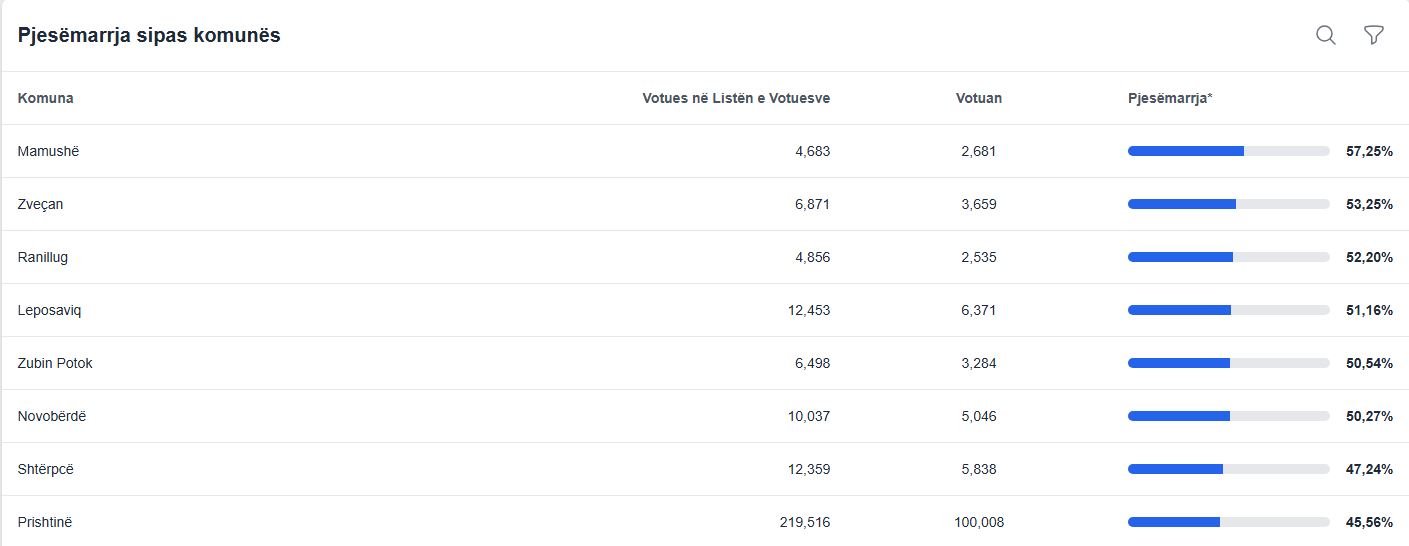This screenshot has height=546, width=1409.
Task: Click the Votuan column header
Action: click(978, 98)
